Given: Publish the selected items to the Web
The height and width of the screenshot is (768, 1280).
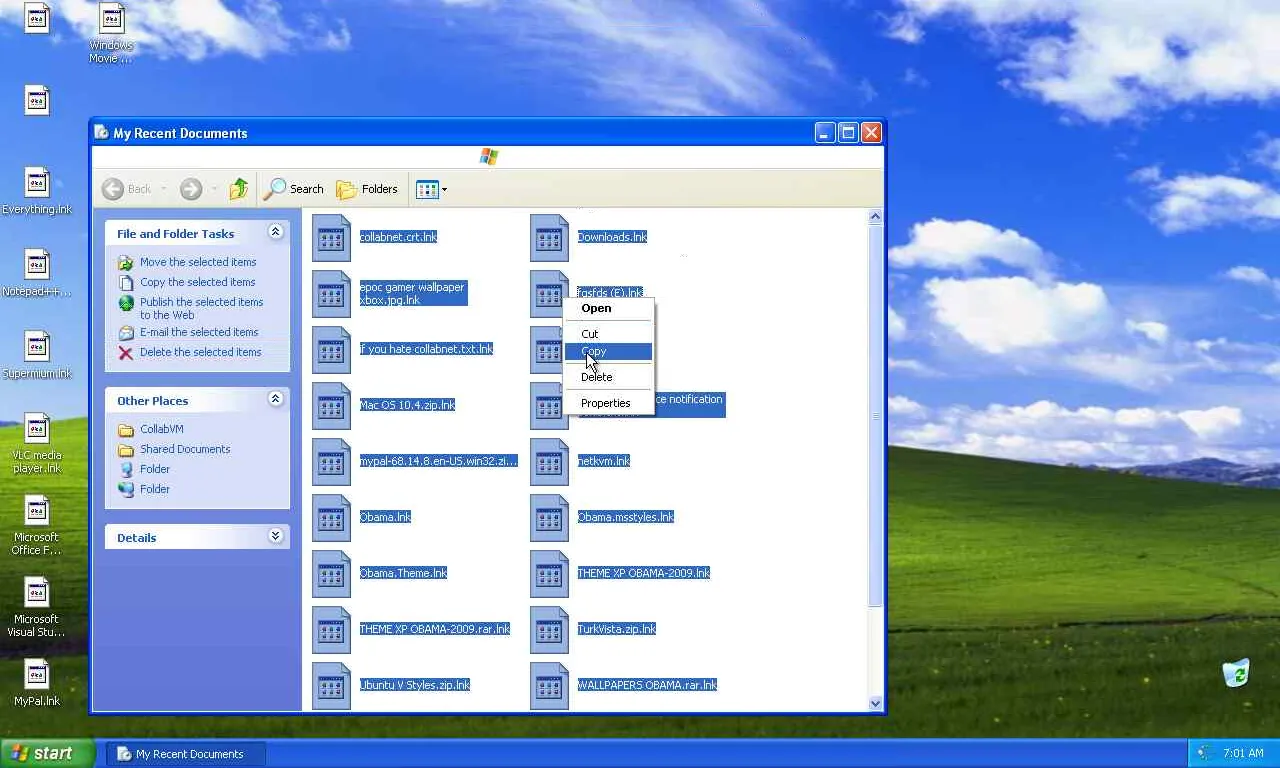Looking at the screenshot, I should (x=201, y=308).
